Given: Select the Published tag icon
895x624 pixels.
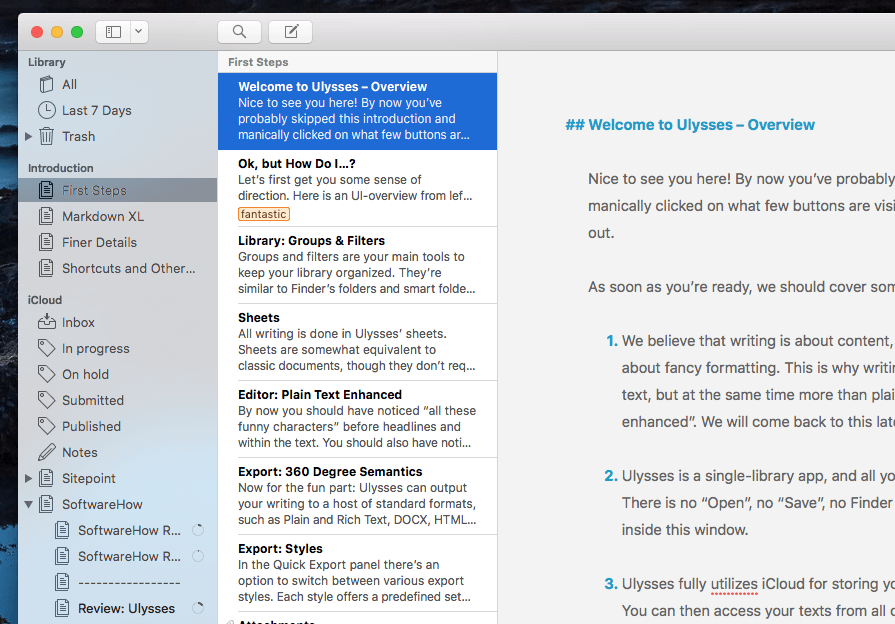Looking at the screenshot, I should (46, 426).
